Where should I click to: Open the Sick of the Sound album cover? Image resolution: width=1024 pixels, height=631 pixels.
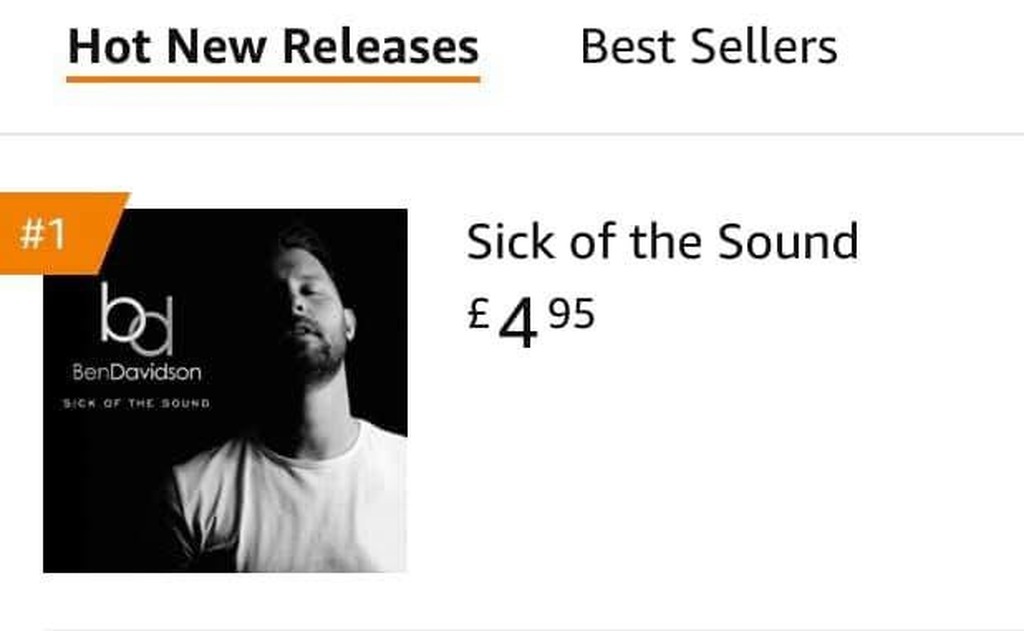click(225, 391)
